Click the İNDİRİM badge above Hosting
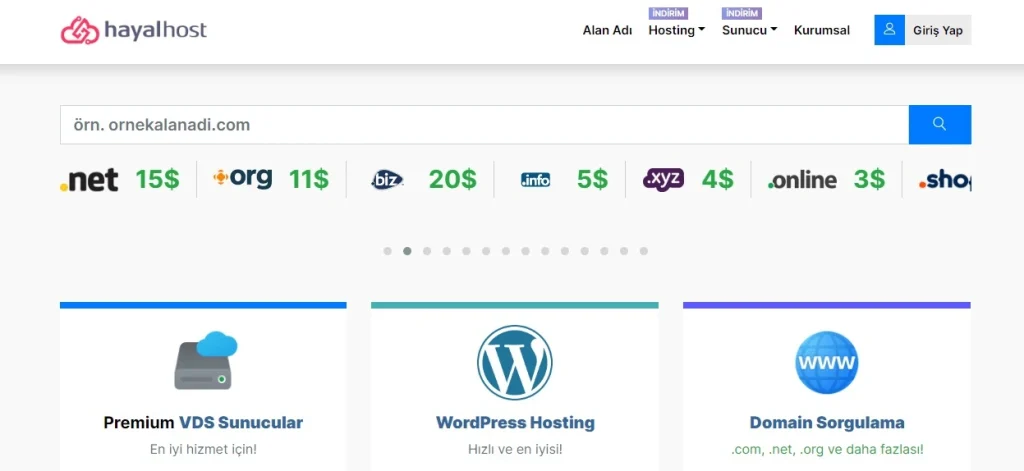The height and width of the screenshot is (471, 1024). [x=668, y=14]
